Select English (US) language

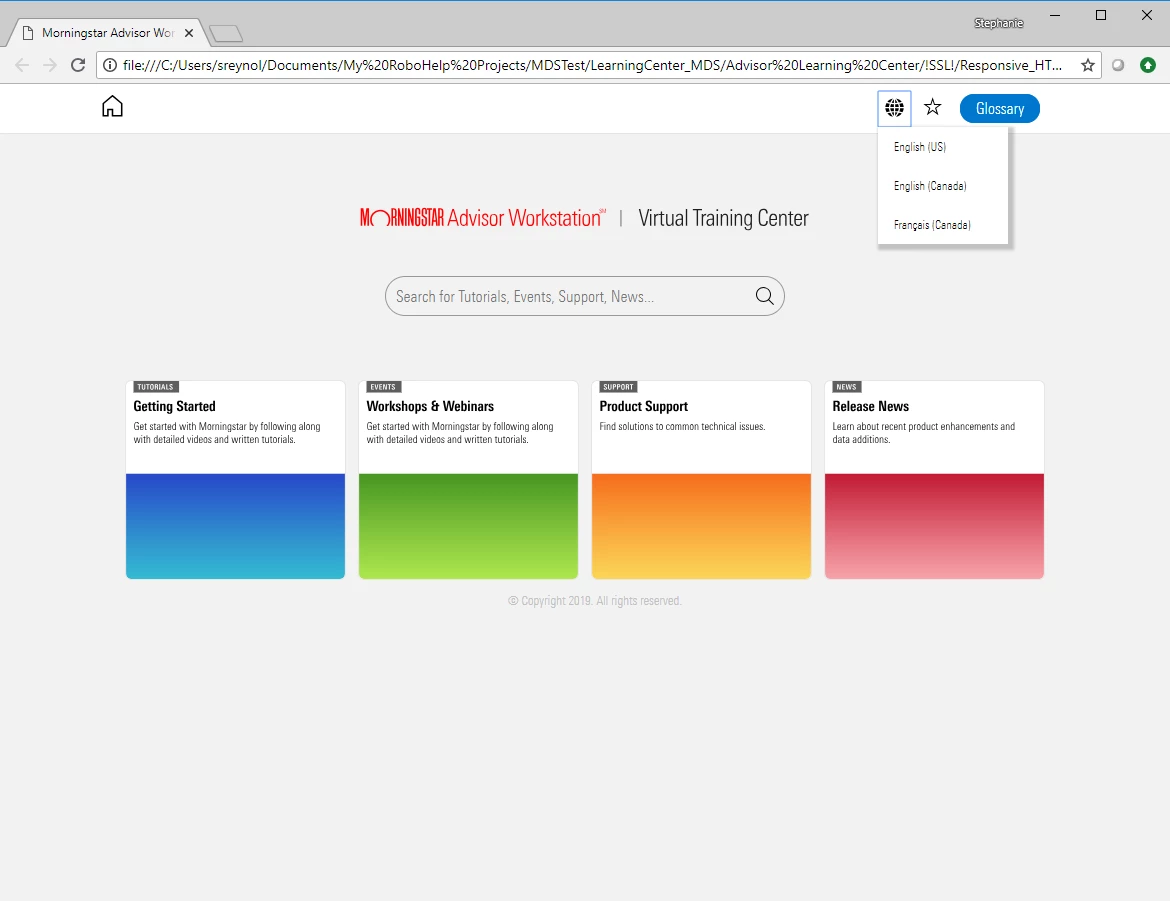tap(919, 147)
